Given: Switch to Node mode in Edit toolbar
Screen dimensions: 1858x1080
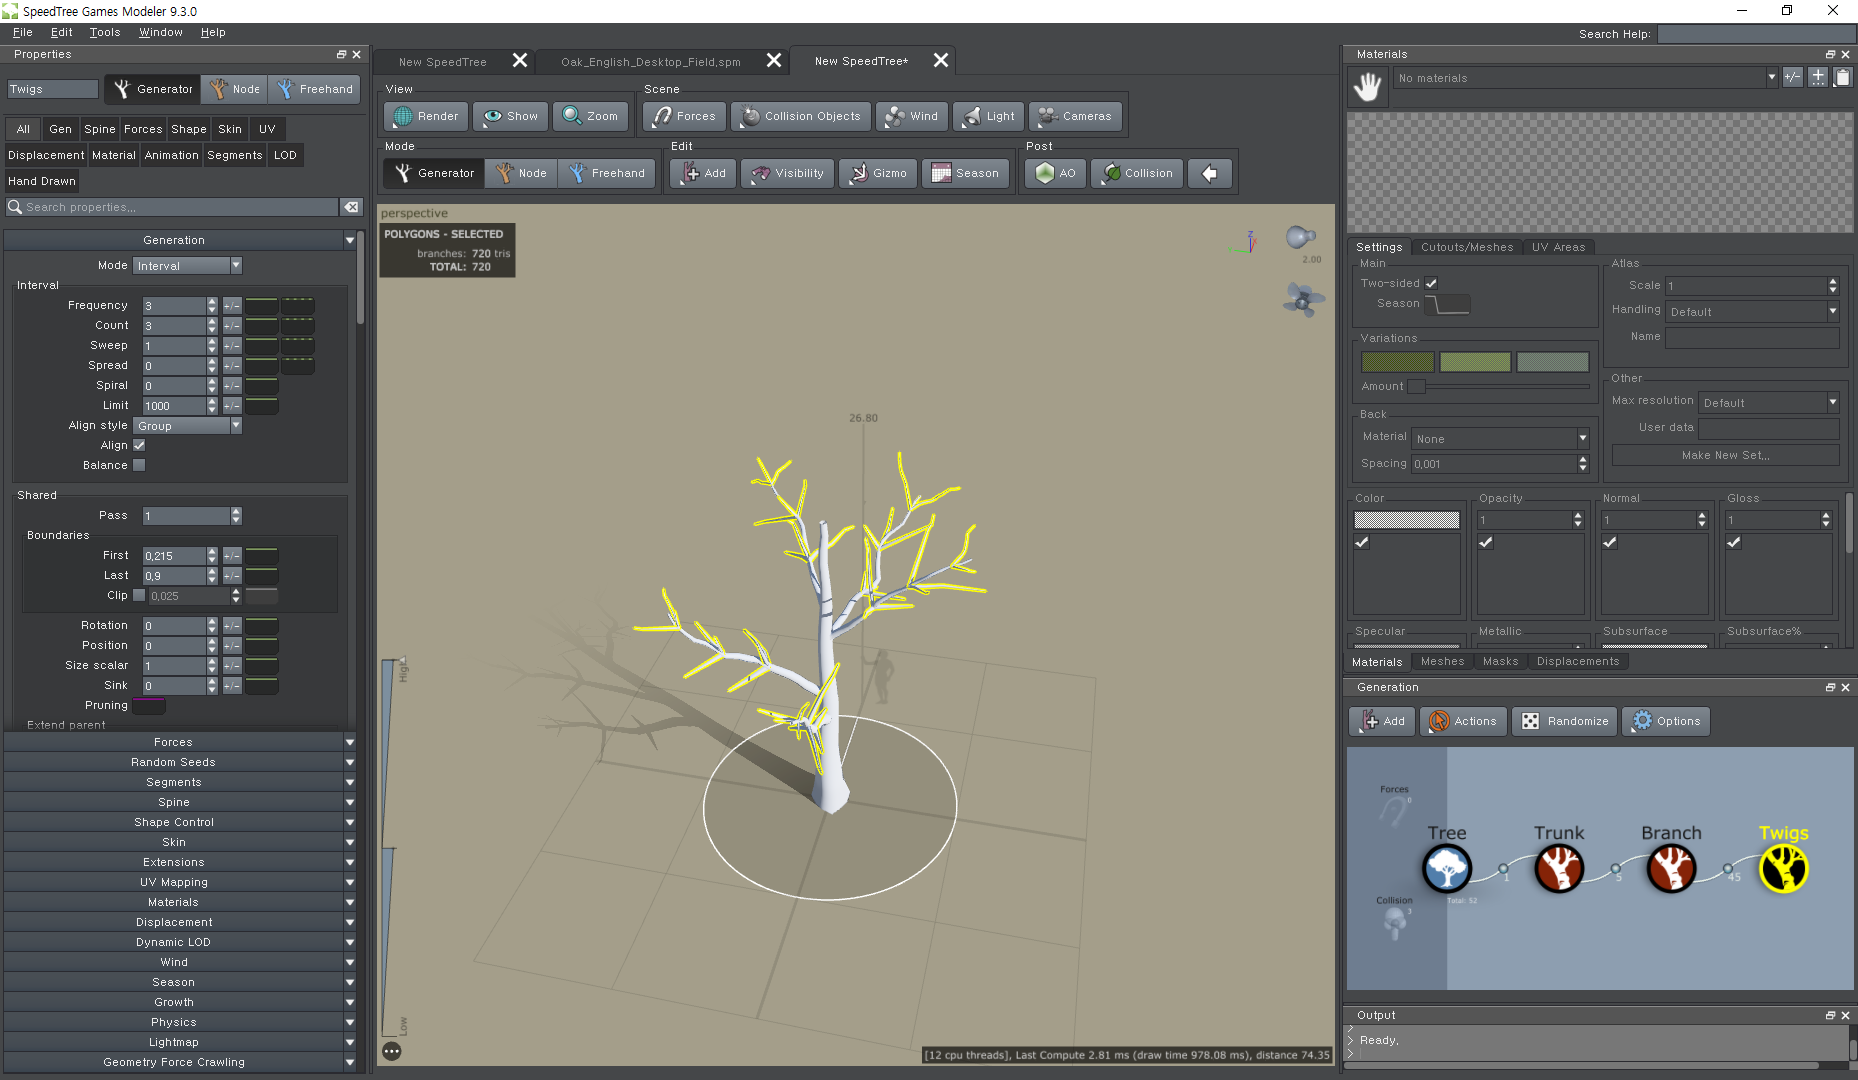Looking at the screenshot, I should (x=519, y=173).
